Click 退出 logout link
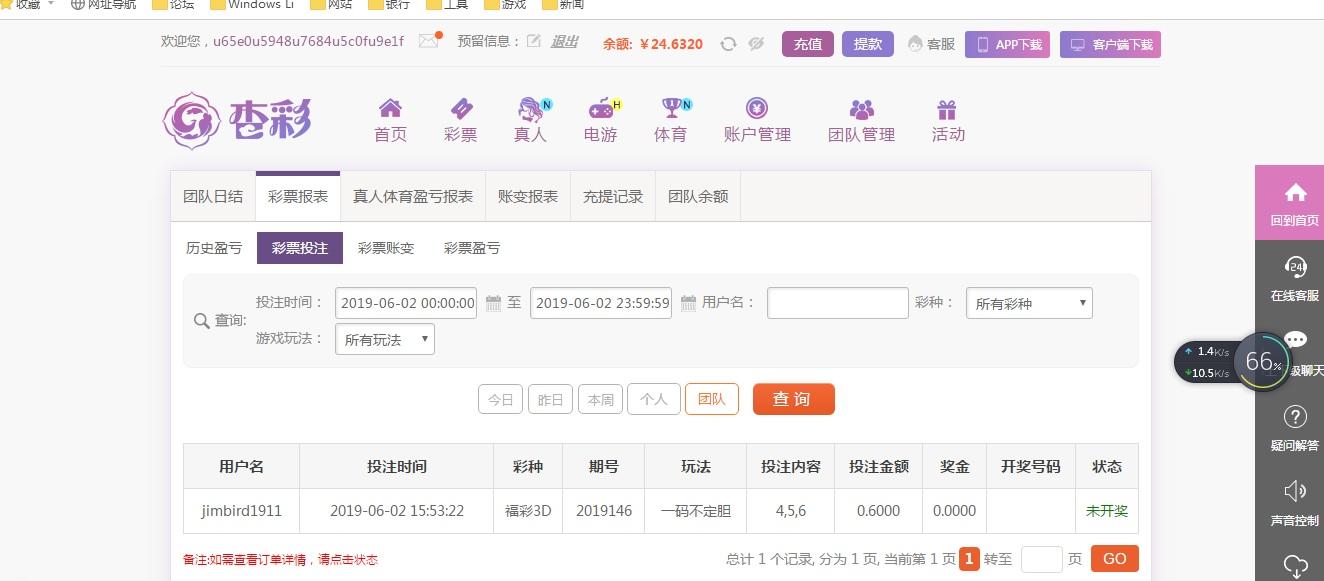The image size is (1324, 581). pos(565,42)
